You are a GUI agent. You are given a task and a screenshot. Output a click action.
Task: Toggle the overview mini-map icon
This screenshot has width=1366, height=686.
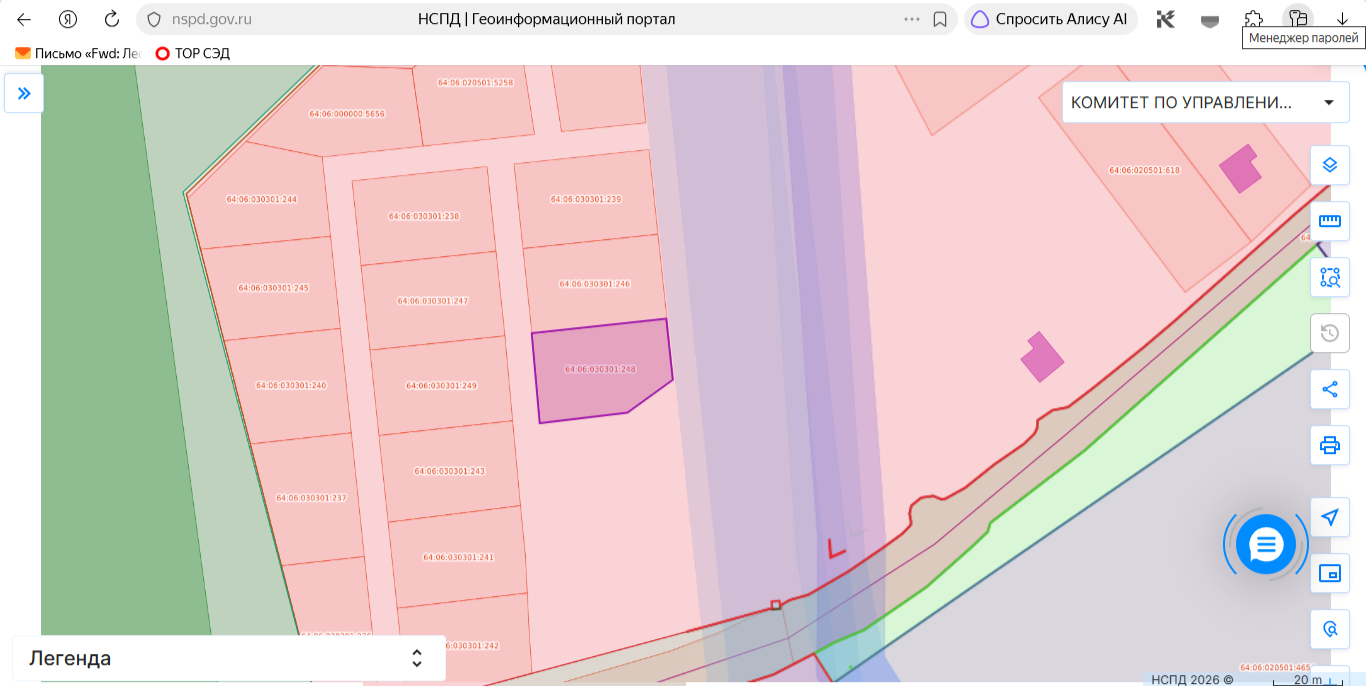(x=1330, y=573)
